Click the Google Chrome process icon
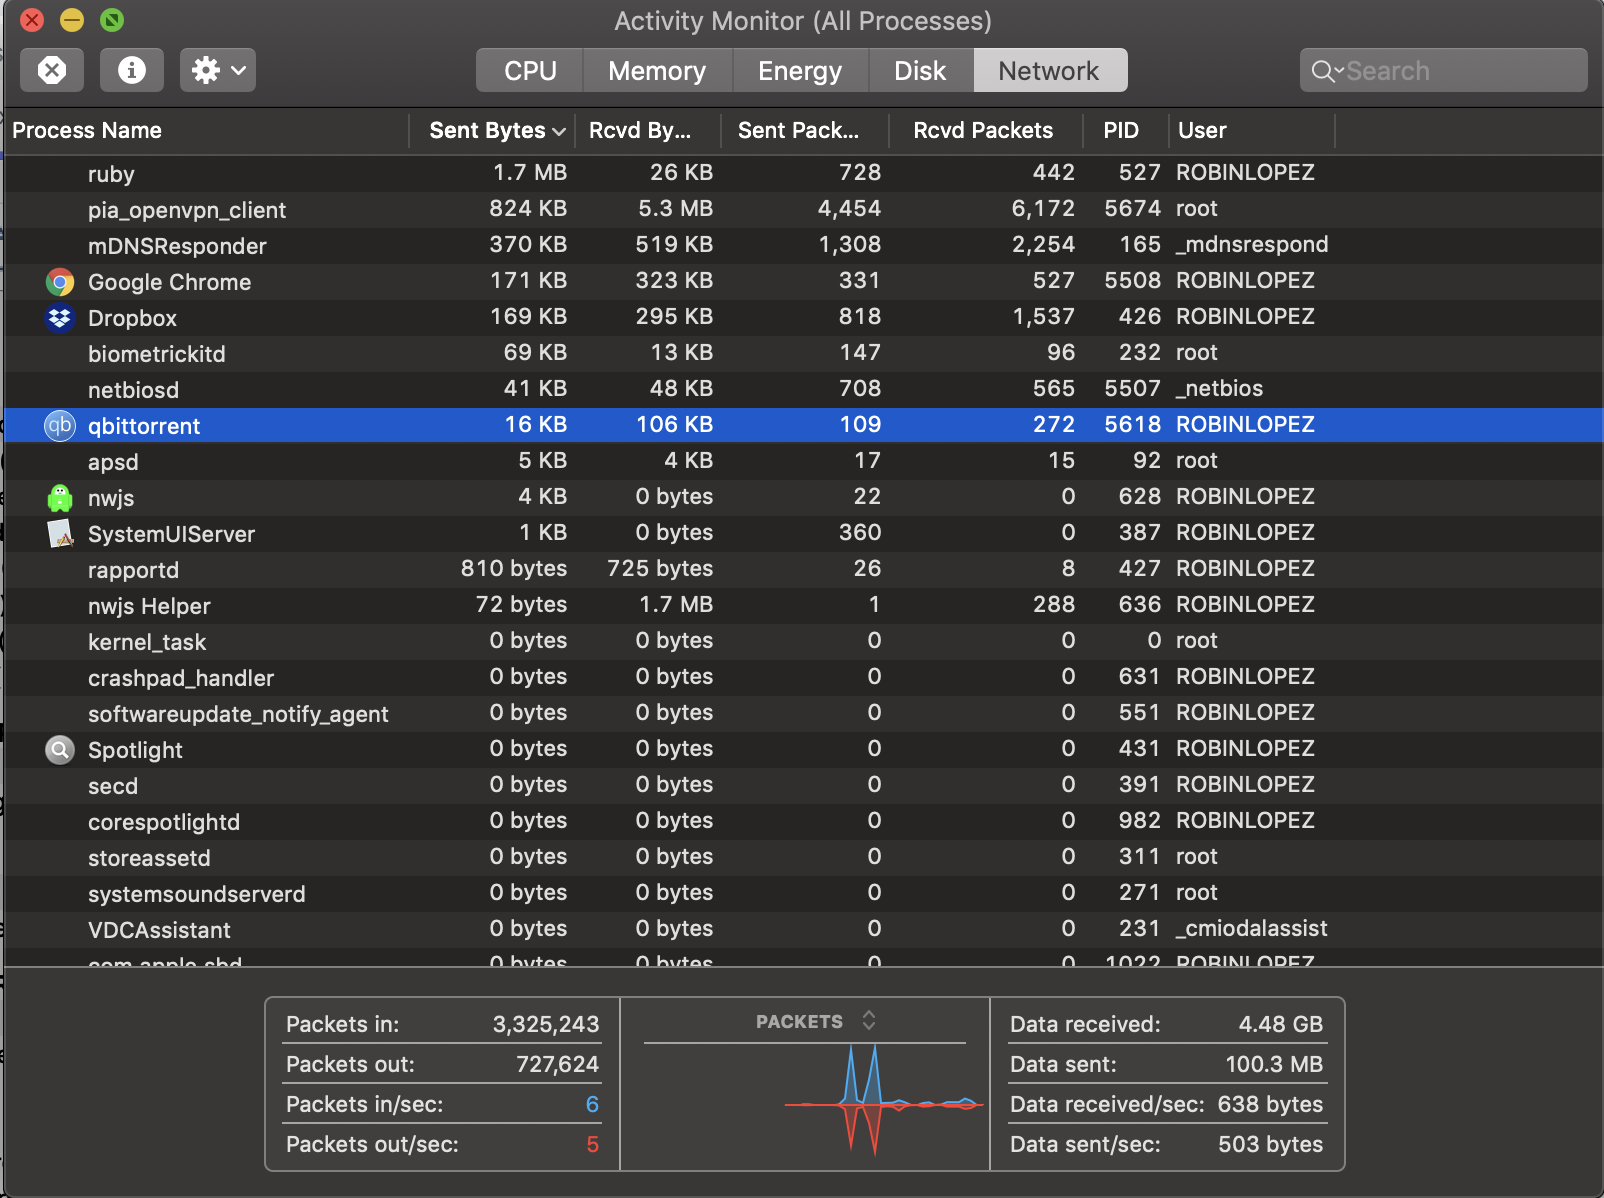The width and height of the screenshot is (1604, 1198). tap(60, 282)
